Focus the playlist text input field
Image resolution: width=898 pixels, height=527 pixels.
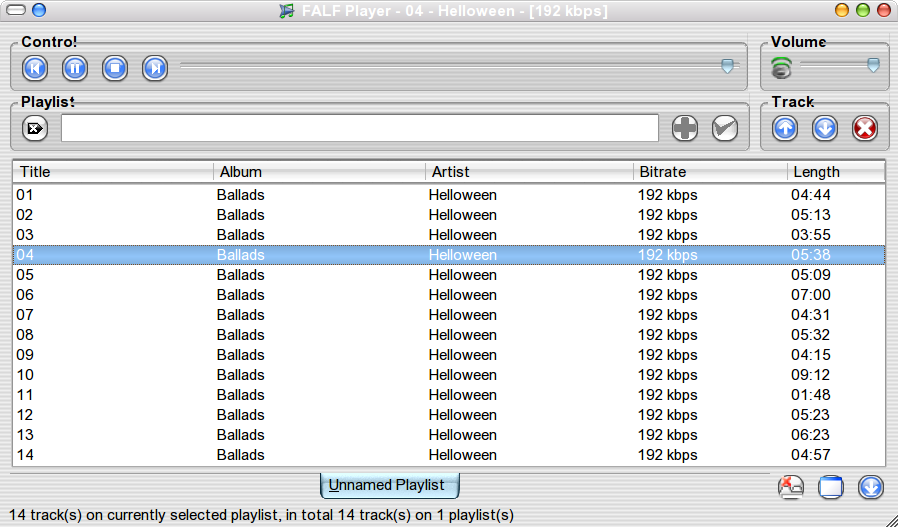click(x=360, y=128)
